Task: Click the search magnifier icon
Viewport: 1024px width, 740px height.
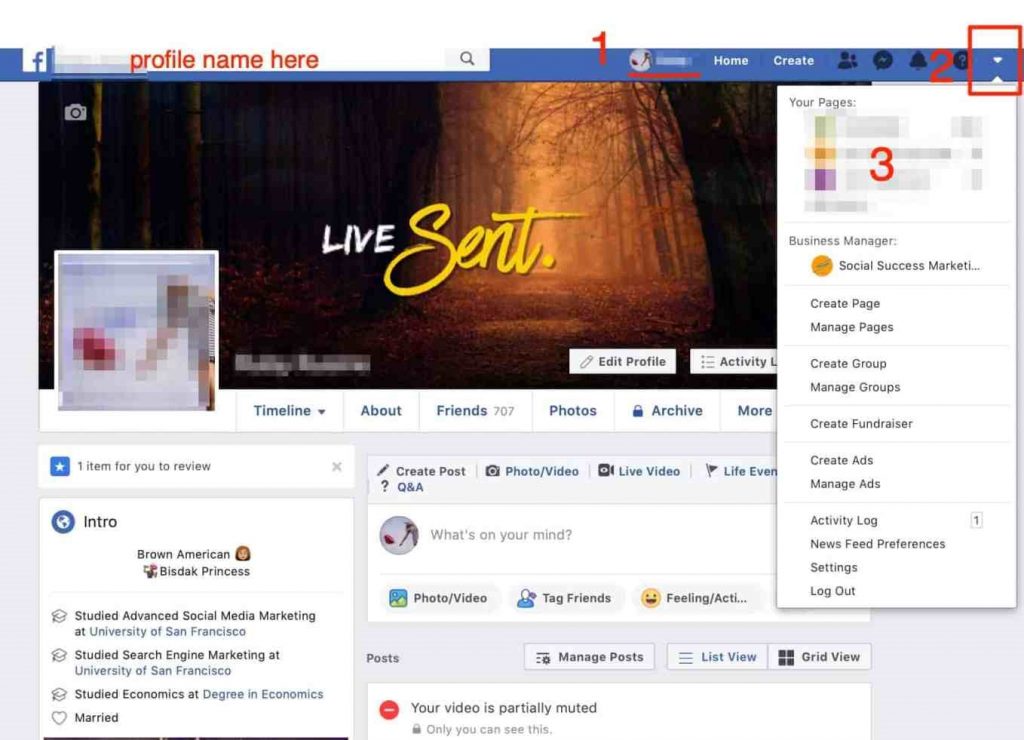Action: click(x=467, y=59)
